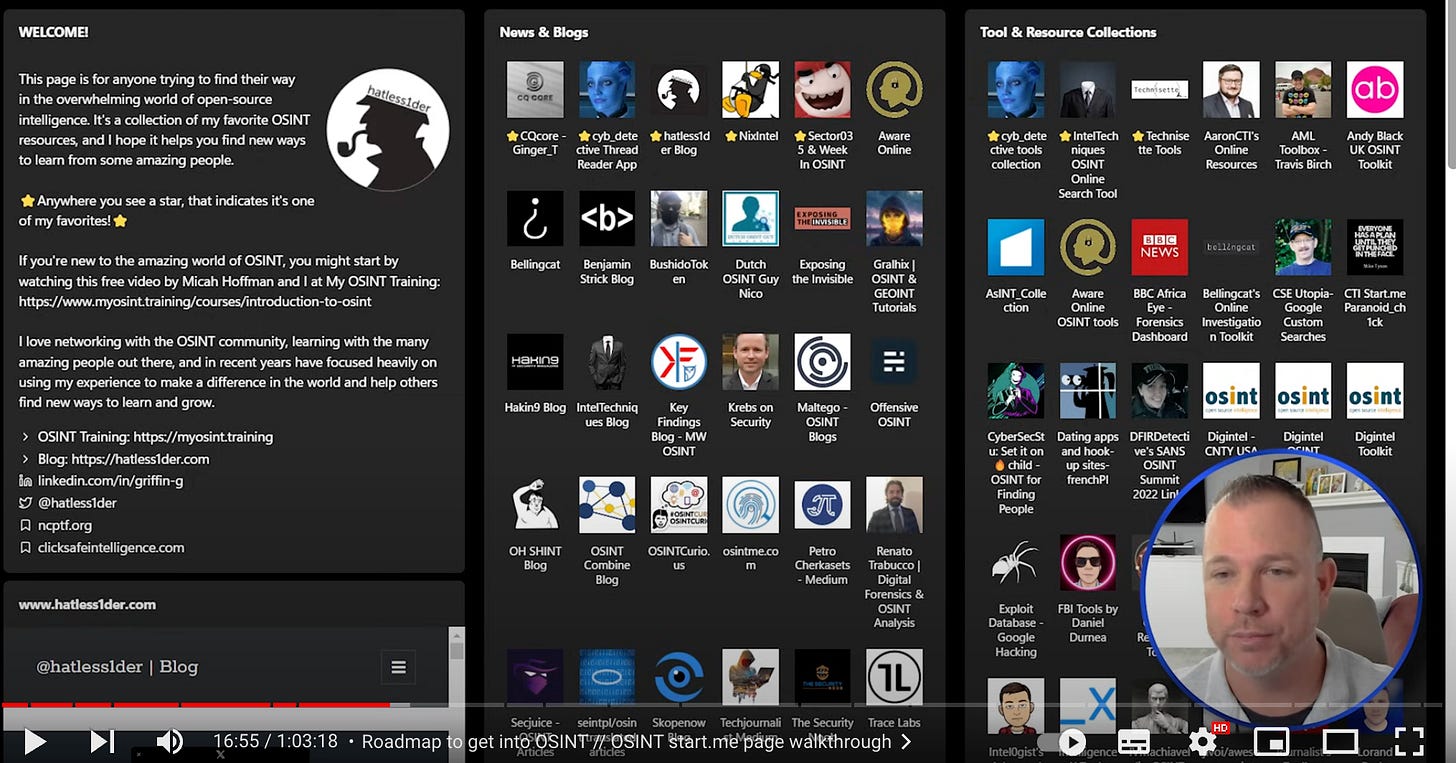Open the Trace Labs icon
Viewport: 1456px width, 763px height.
pos(894,677)
